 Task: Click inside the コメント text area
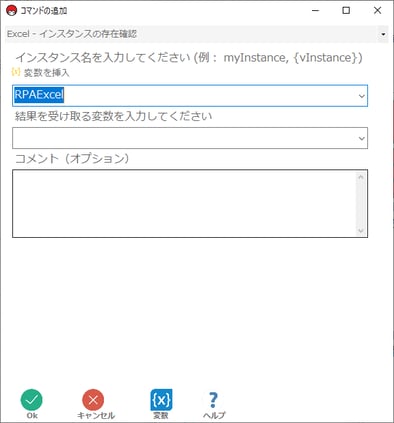tap(184, 203)
